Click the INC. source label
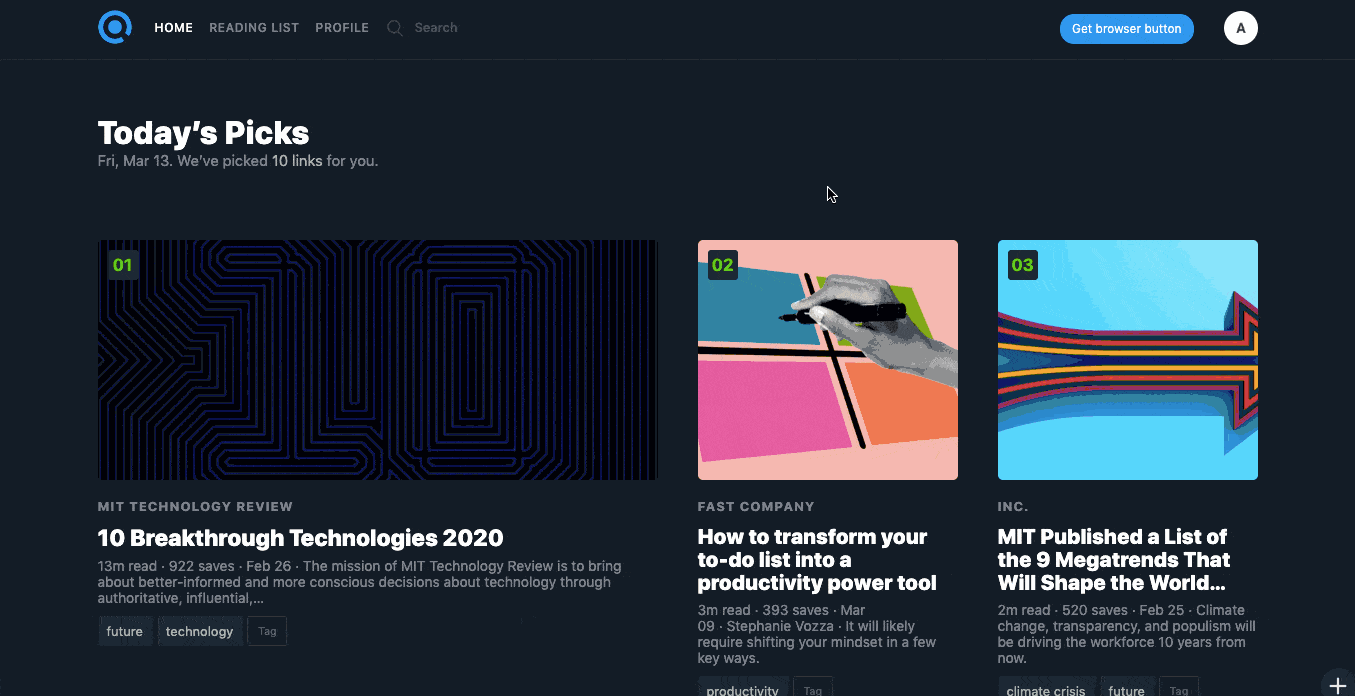The image size is (1355, 696). (x=1013, y=507)
